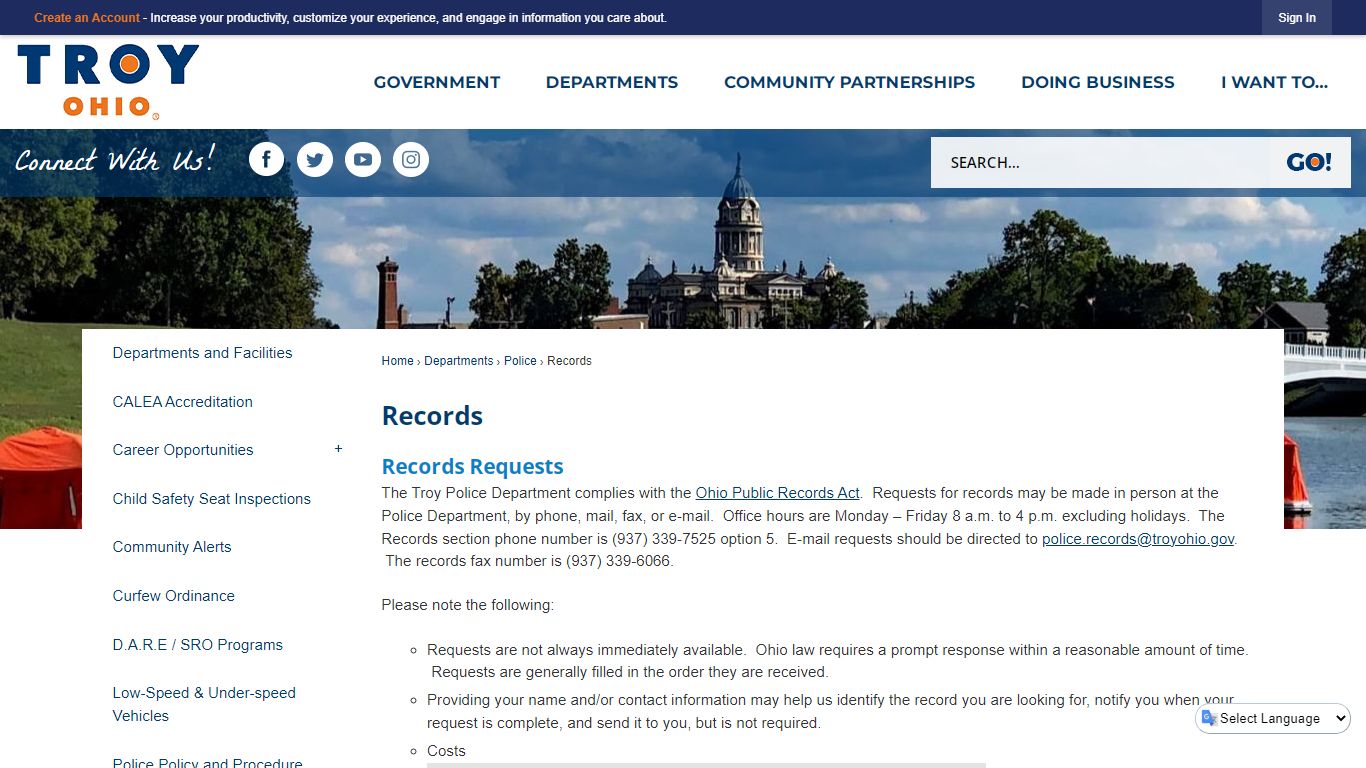Click the Google Translate icon

point(1209,718)
